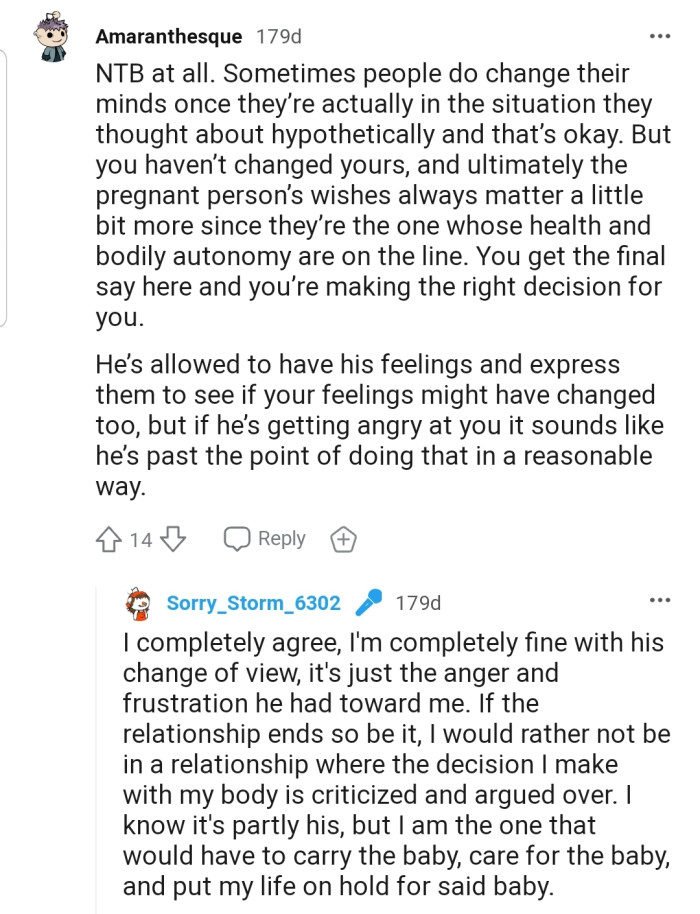Click the 179d timestamp on Sorry_Storm_6302's reply
The width and height of the screenshot is (700, 914).
pos(418,604)
